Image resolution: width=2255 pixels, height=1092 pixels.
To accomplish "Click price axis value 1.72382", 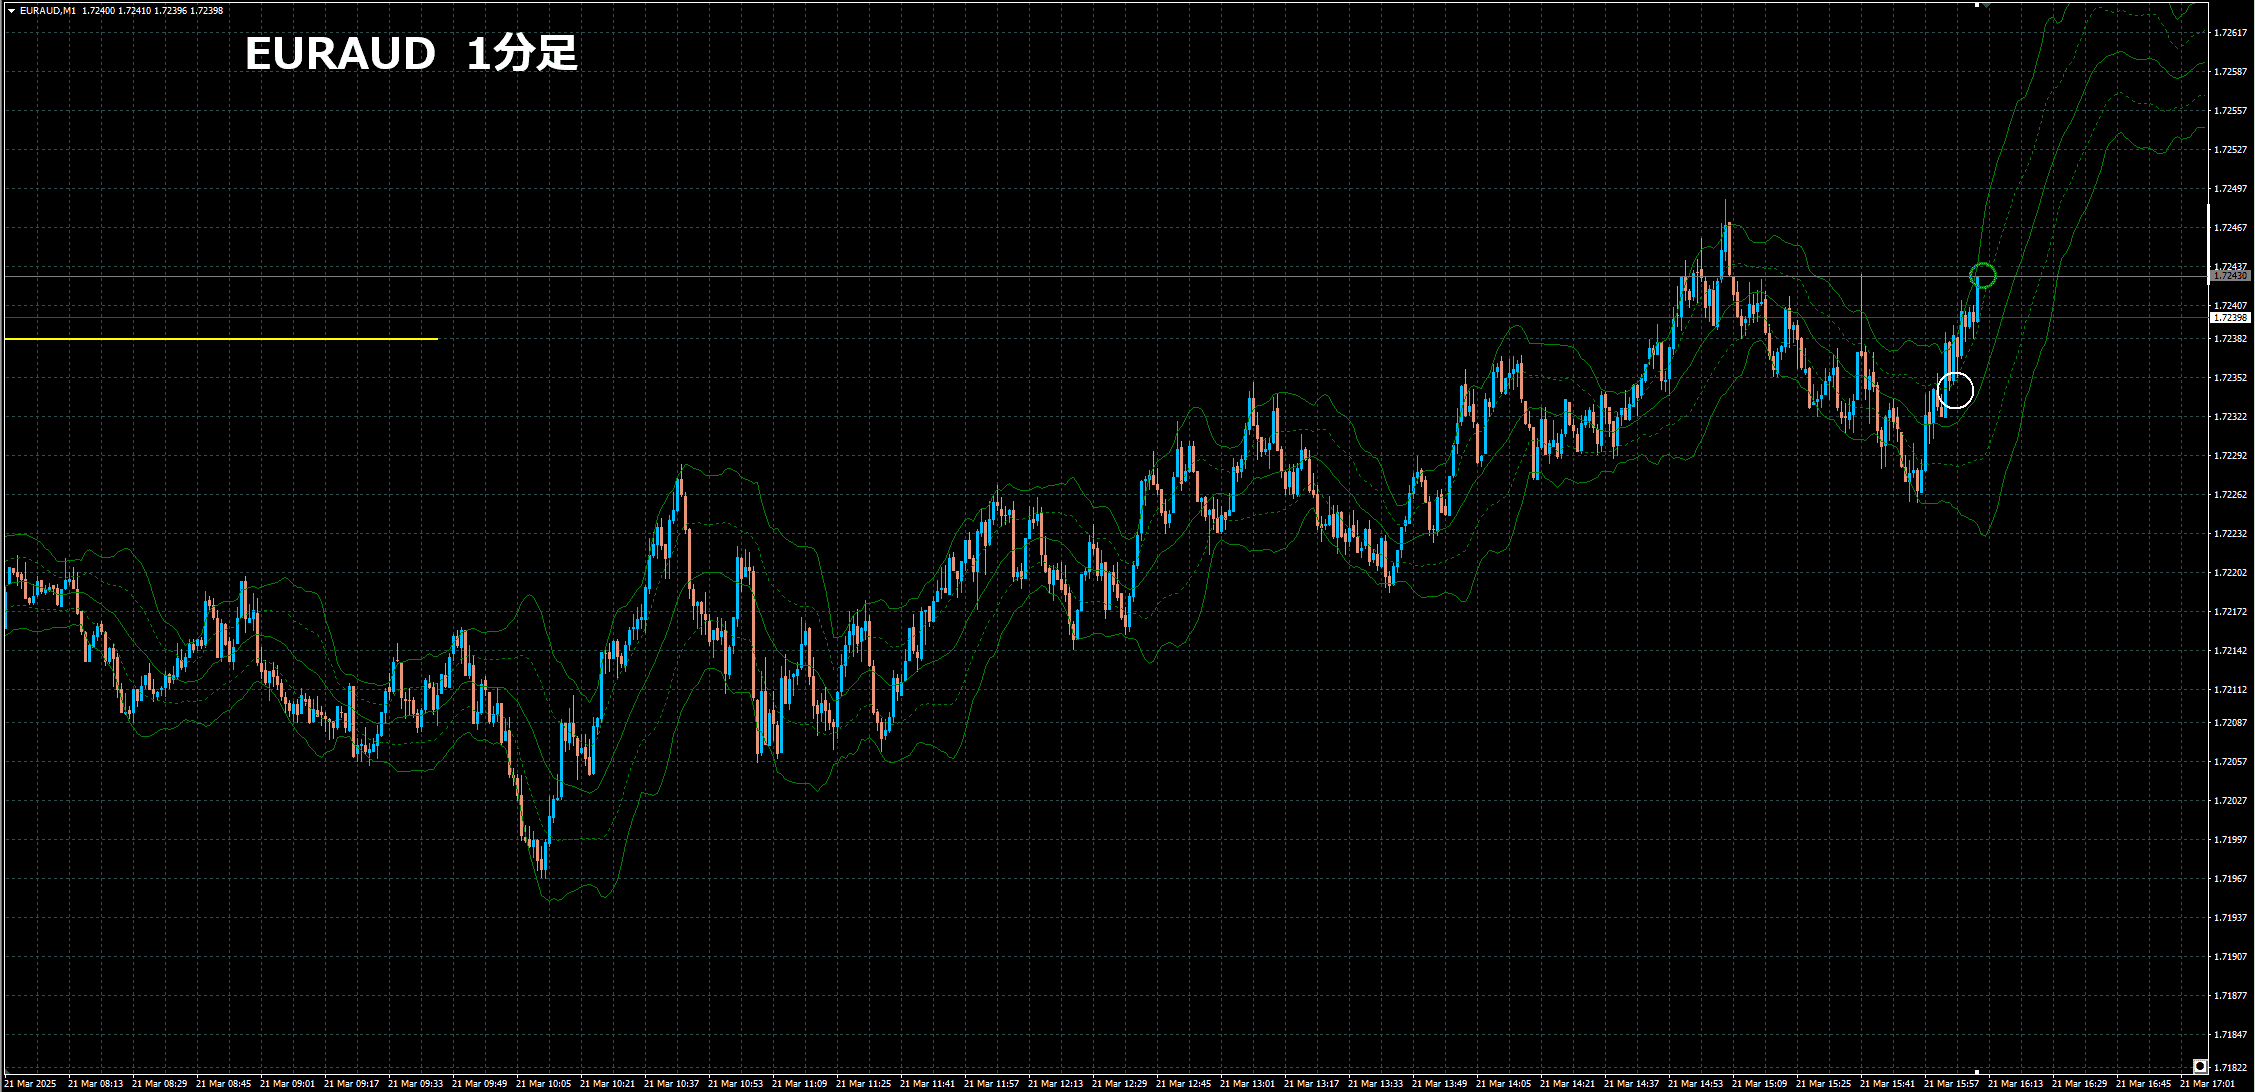I will pyautogui.click(x=2229, y=339).
